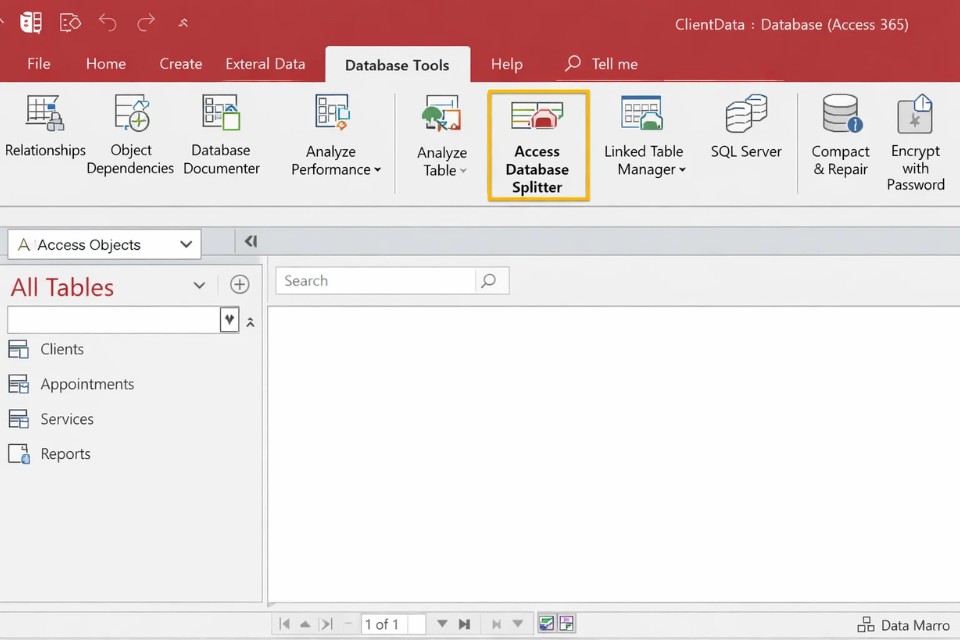Click the Search input field
Viewport: 960px width, 640px height.
click(x=375, y=281)
